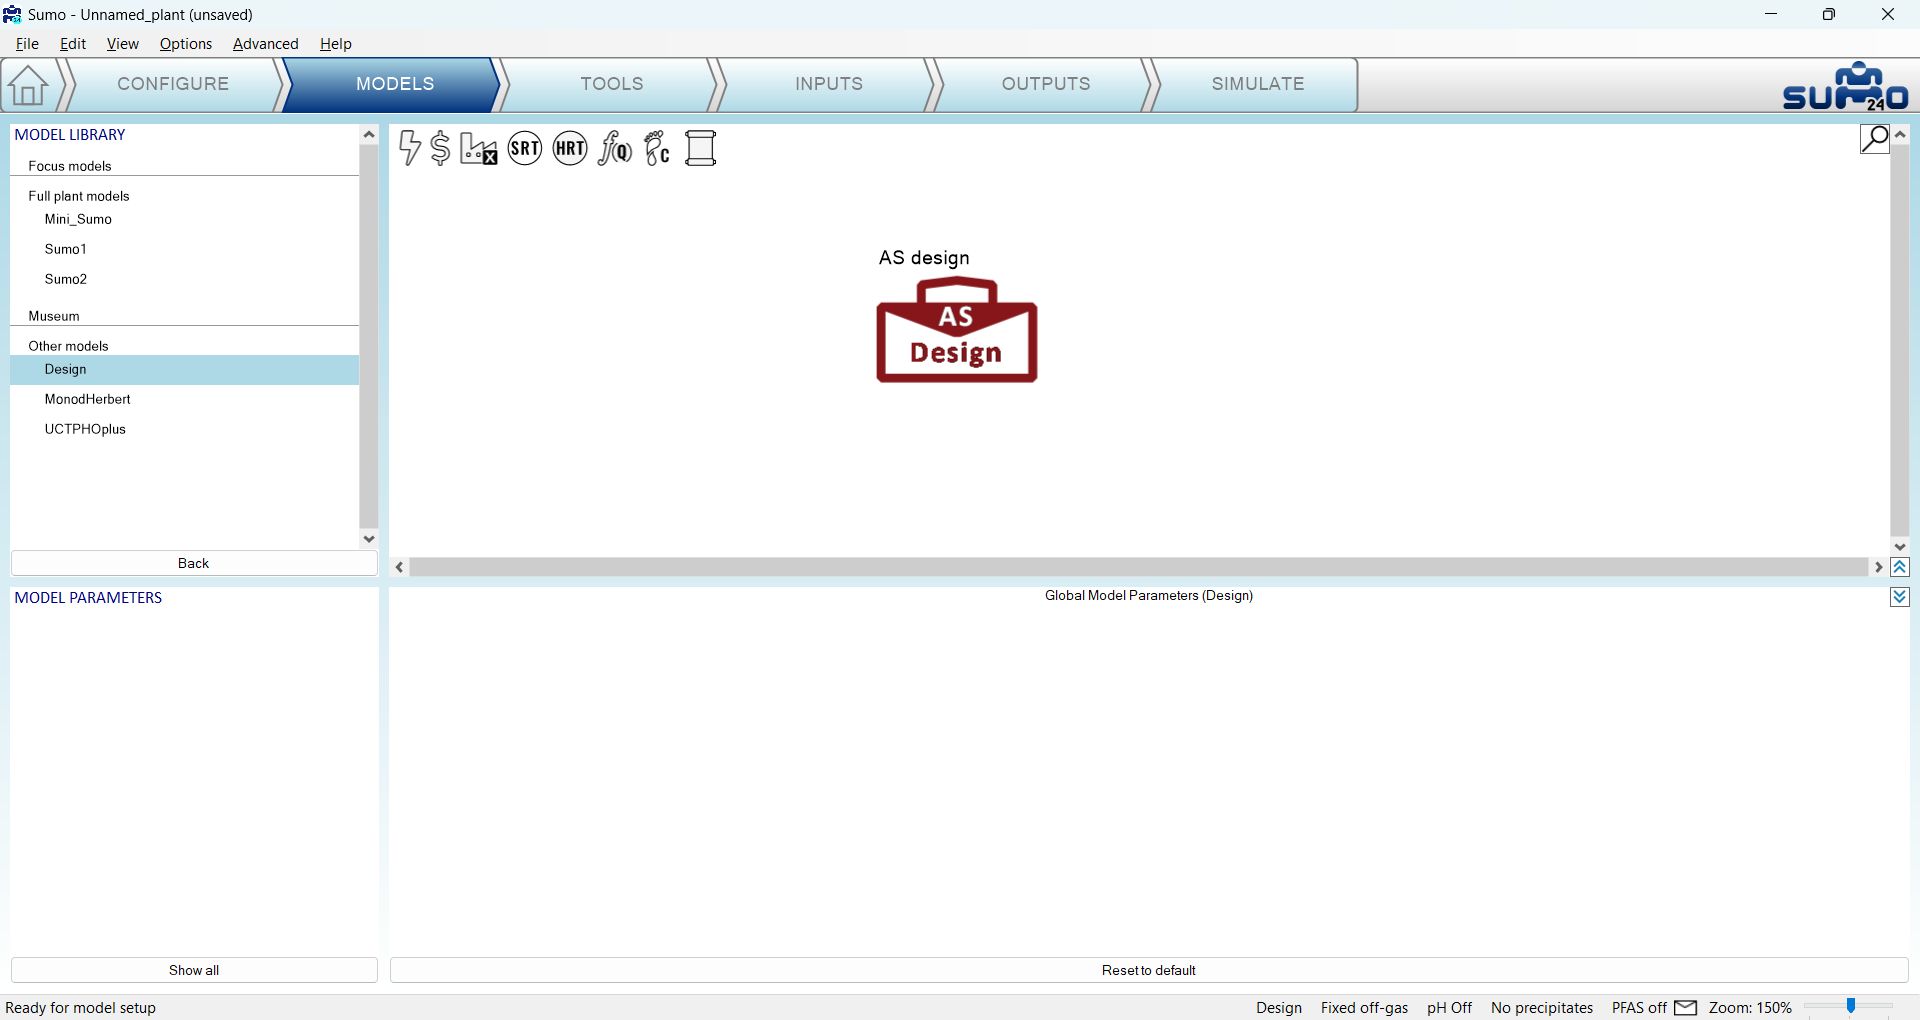Switch to the OUTPUTS tab
This screenshot has height=1020, width=1920.
(x=1046, y=84)
